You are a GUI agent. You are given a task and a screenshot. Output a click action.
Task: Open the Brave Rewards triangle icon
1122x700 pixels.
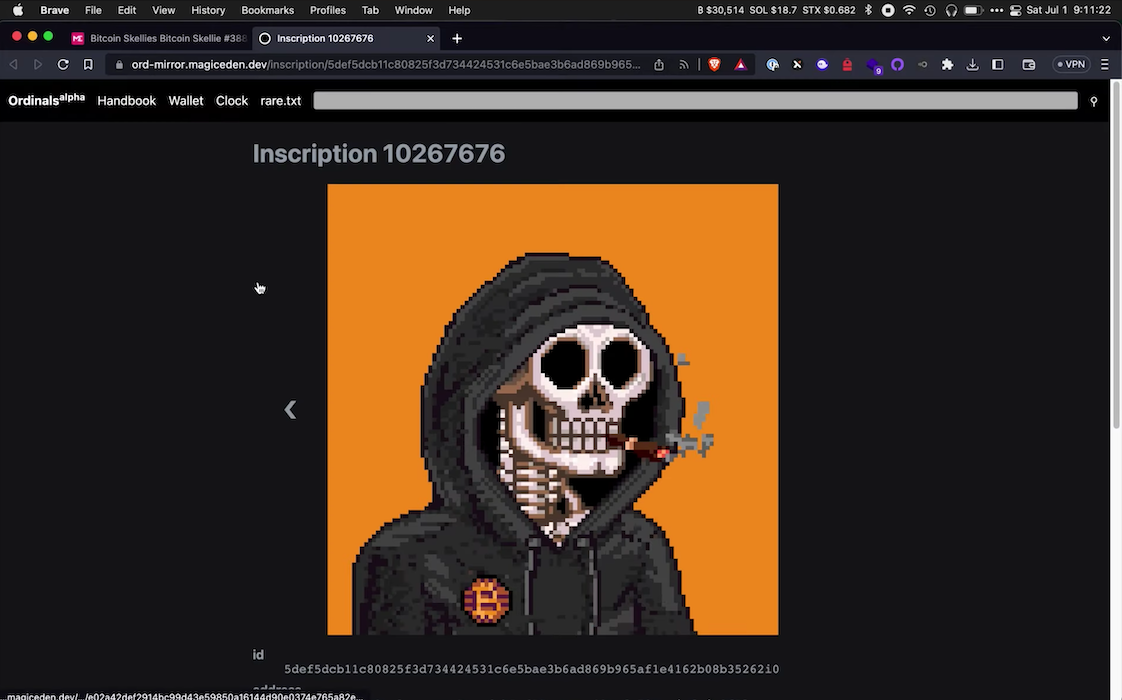[740, 64]
